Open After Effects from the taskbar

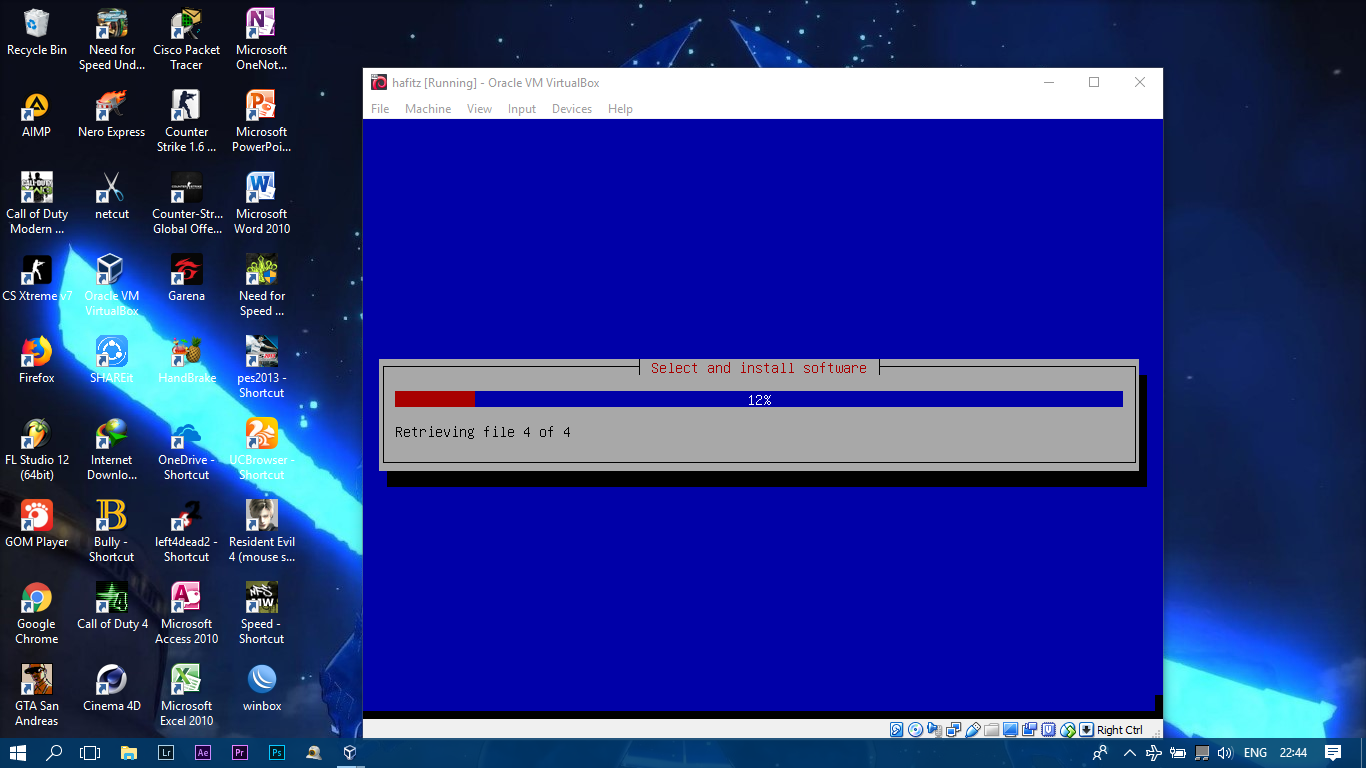(x=202, y=753)
